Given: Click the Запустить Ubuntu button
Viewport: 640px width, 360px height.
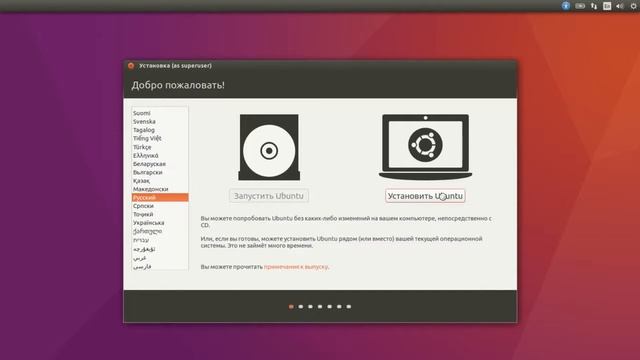Looking at the screenshot, I should (269, 196).
